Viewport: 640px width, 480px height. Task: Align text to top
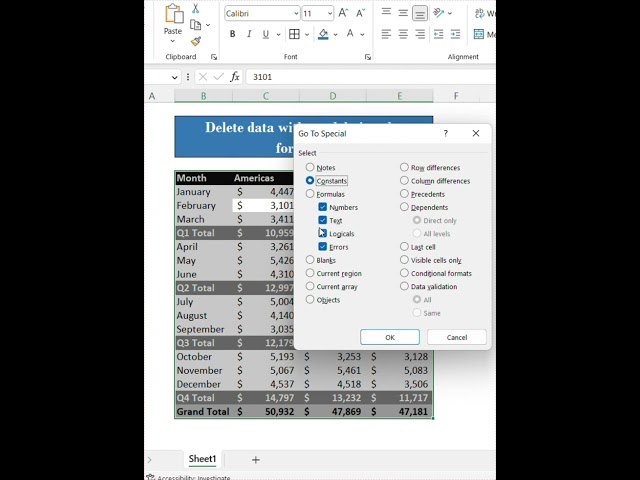(386, 13)
